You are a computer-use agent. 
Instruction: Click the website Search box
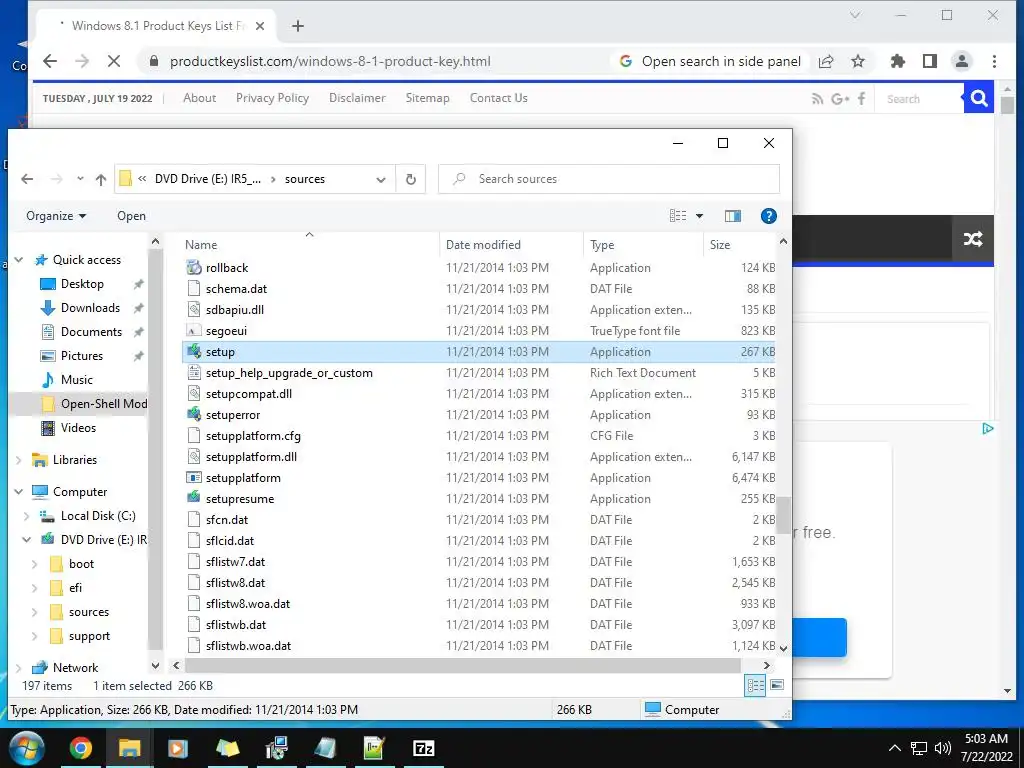tap(918, 99)
